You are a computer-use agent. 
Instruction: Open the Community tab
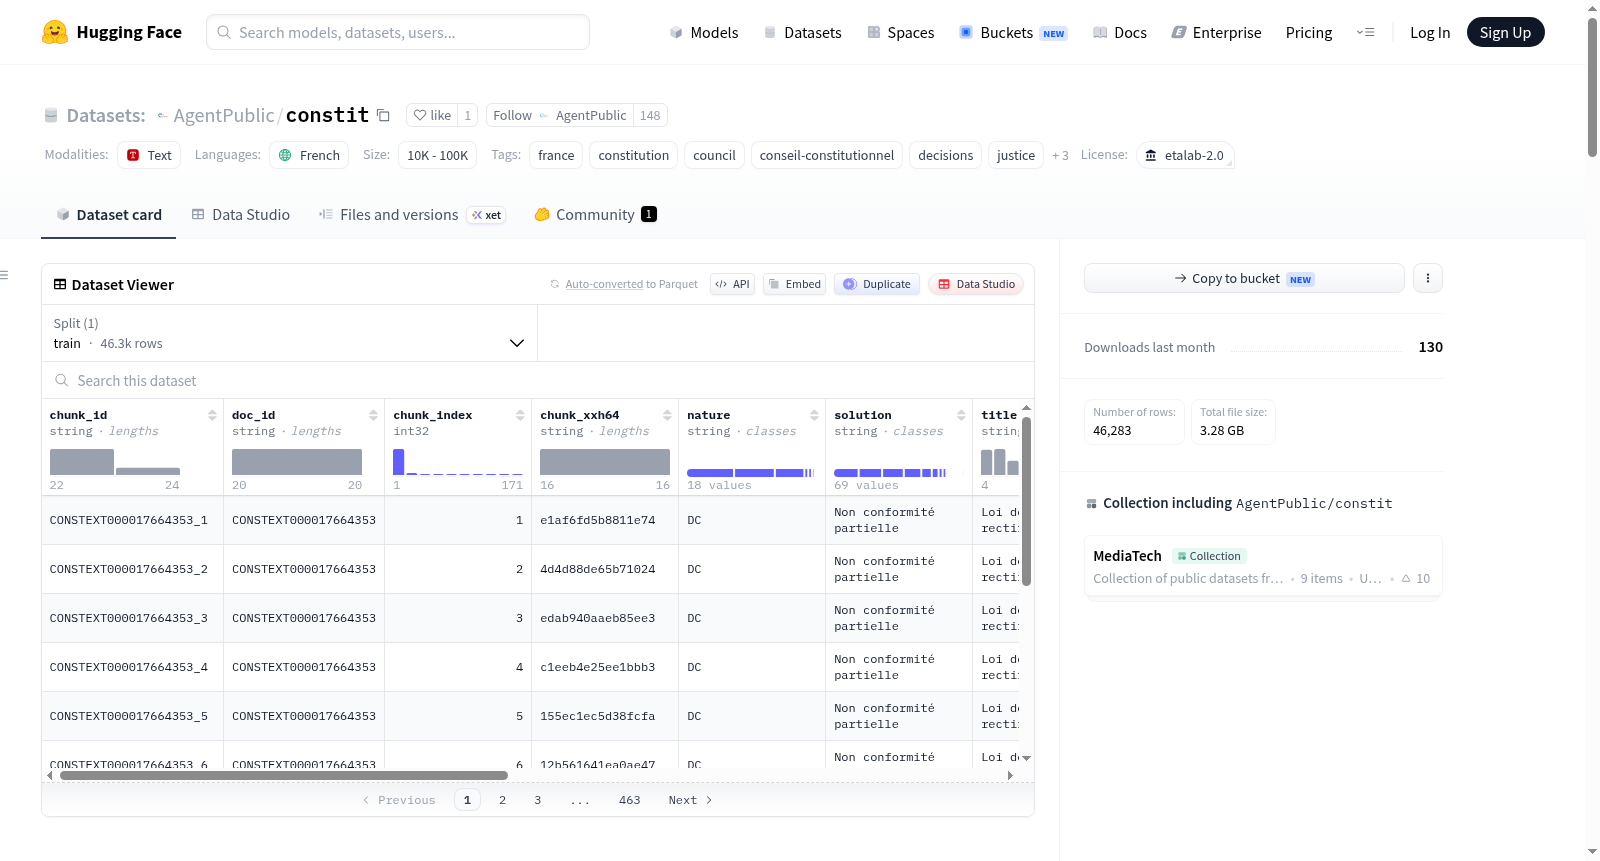[x=595, y=214]
